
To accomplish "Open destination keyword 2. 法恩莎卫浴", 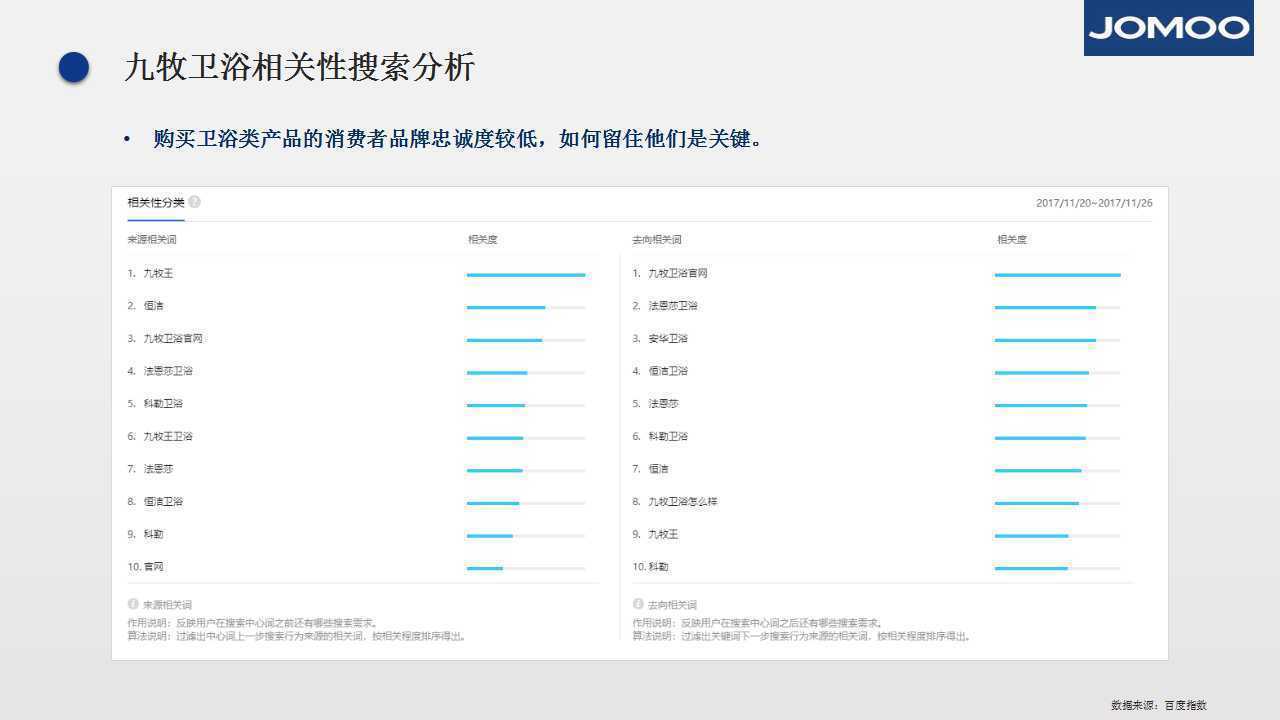I will [665, 306].
